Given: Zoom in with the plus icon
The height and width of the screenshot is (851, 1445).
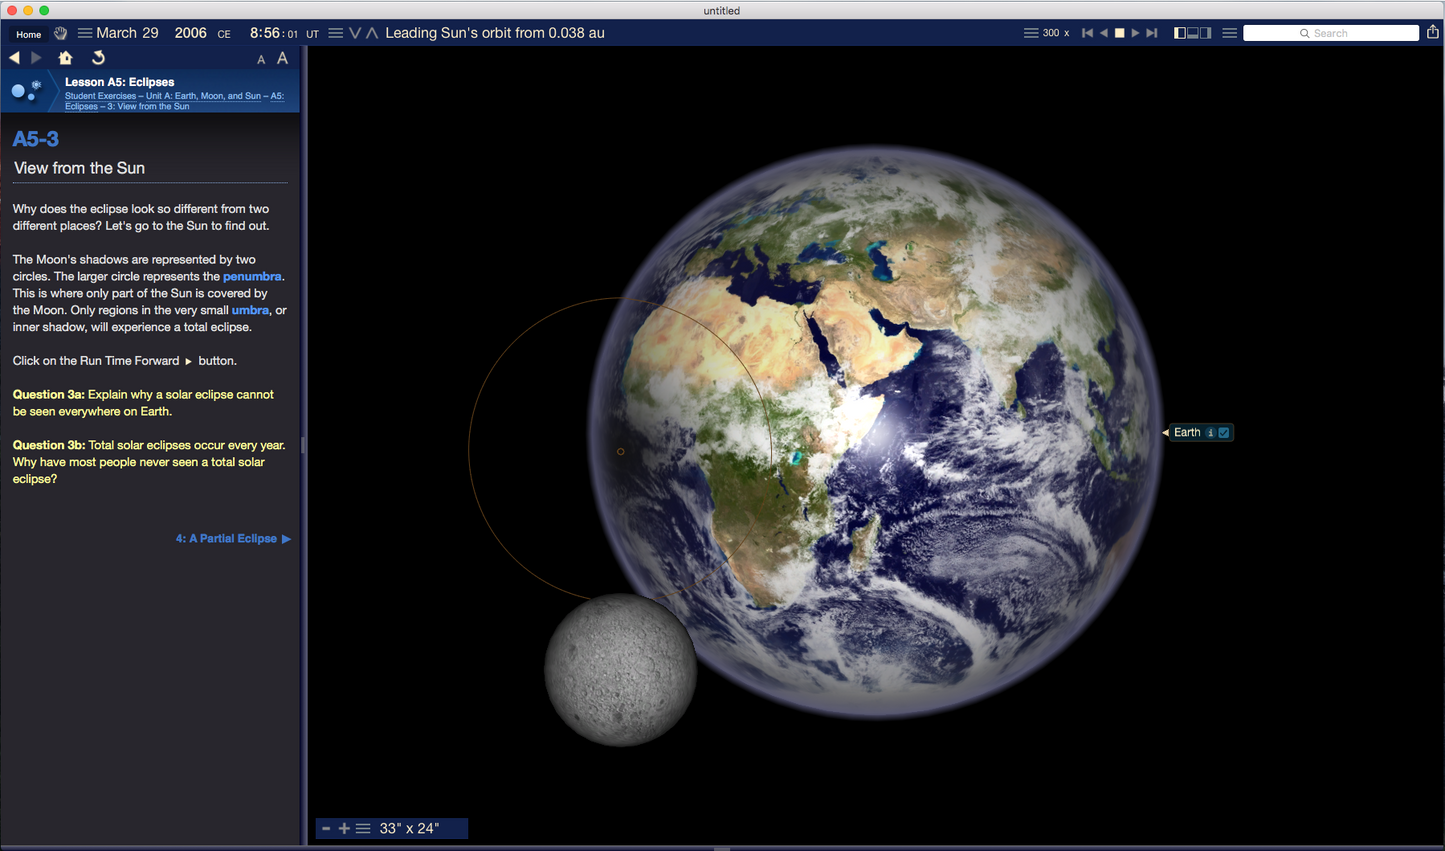Looking at the screenshot, I should click(x=344, y=828).
